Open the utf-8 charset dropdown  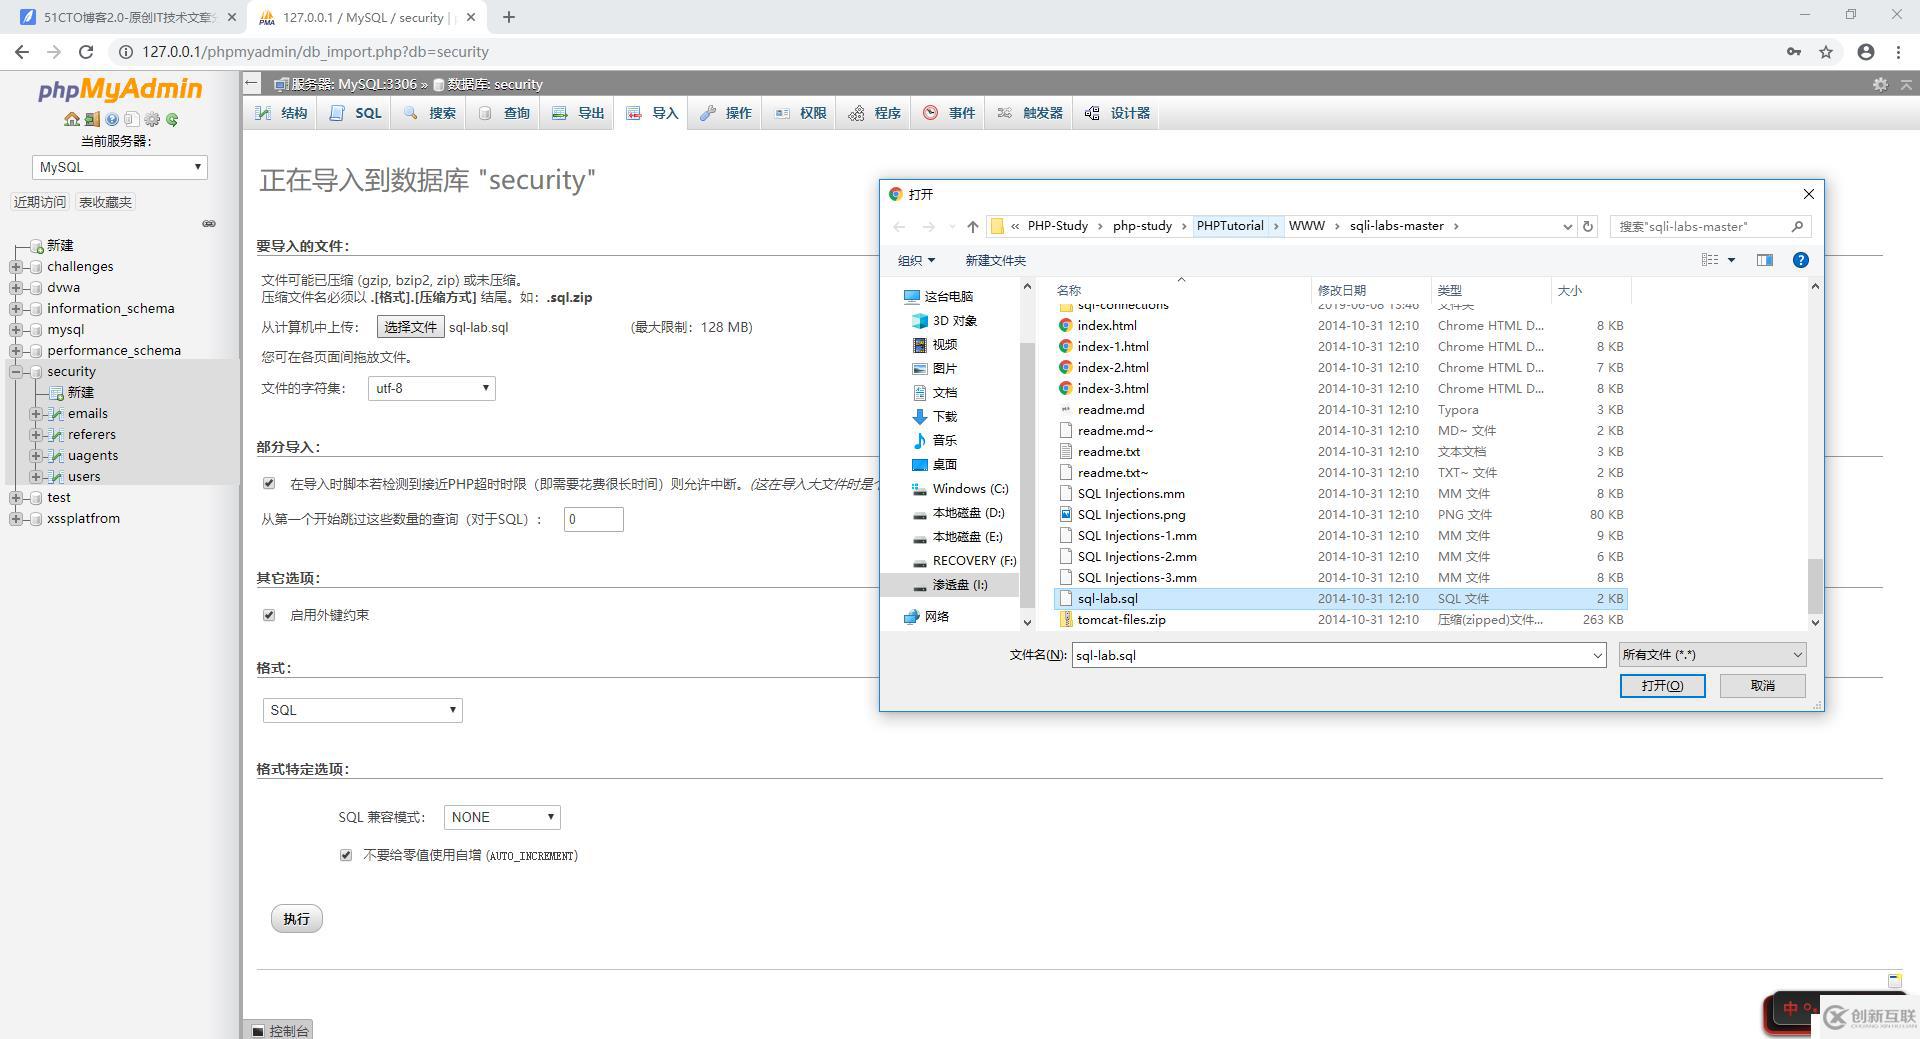pos(432,388)
